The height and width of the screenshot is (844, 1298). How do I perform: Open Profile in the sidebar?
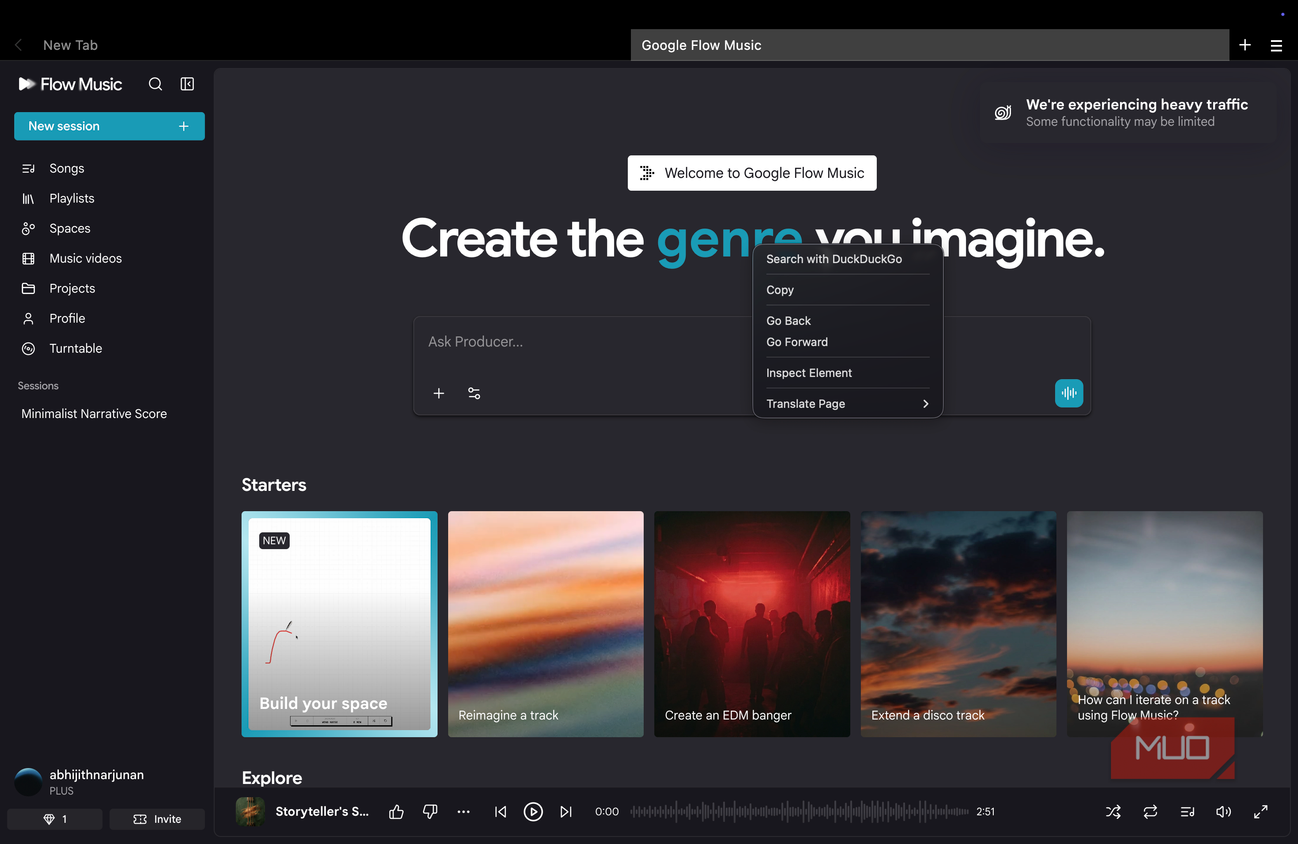(x=109, y=318)
